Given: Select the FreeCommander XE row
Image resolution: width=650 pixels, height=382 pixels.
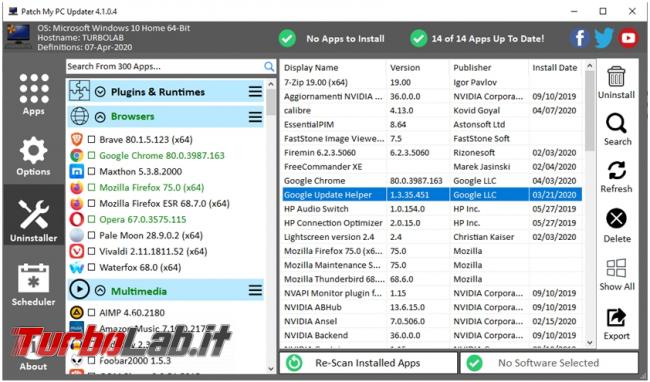Looking at the screenshot, I should click(x=432, y=167).
